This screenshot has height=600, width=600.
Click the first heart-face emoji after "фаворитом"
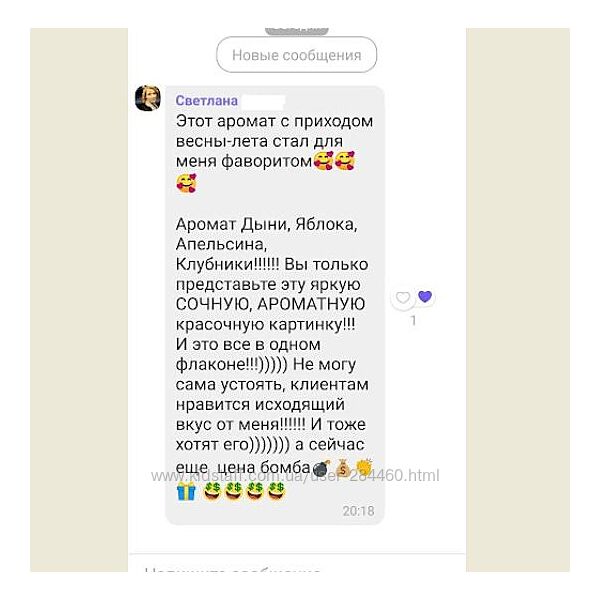point(323,160)
